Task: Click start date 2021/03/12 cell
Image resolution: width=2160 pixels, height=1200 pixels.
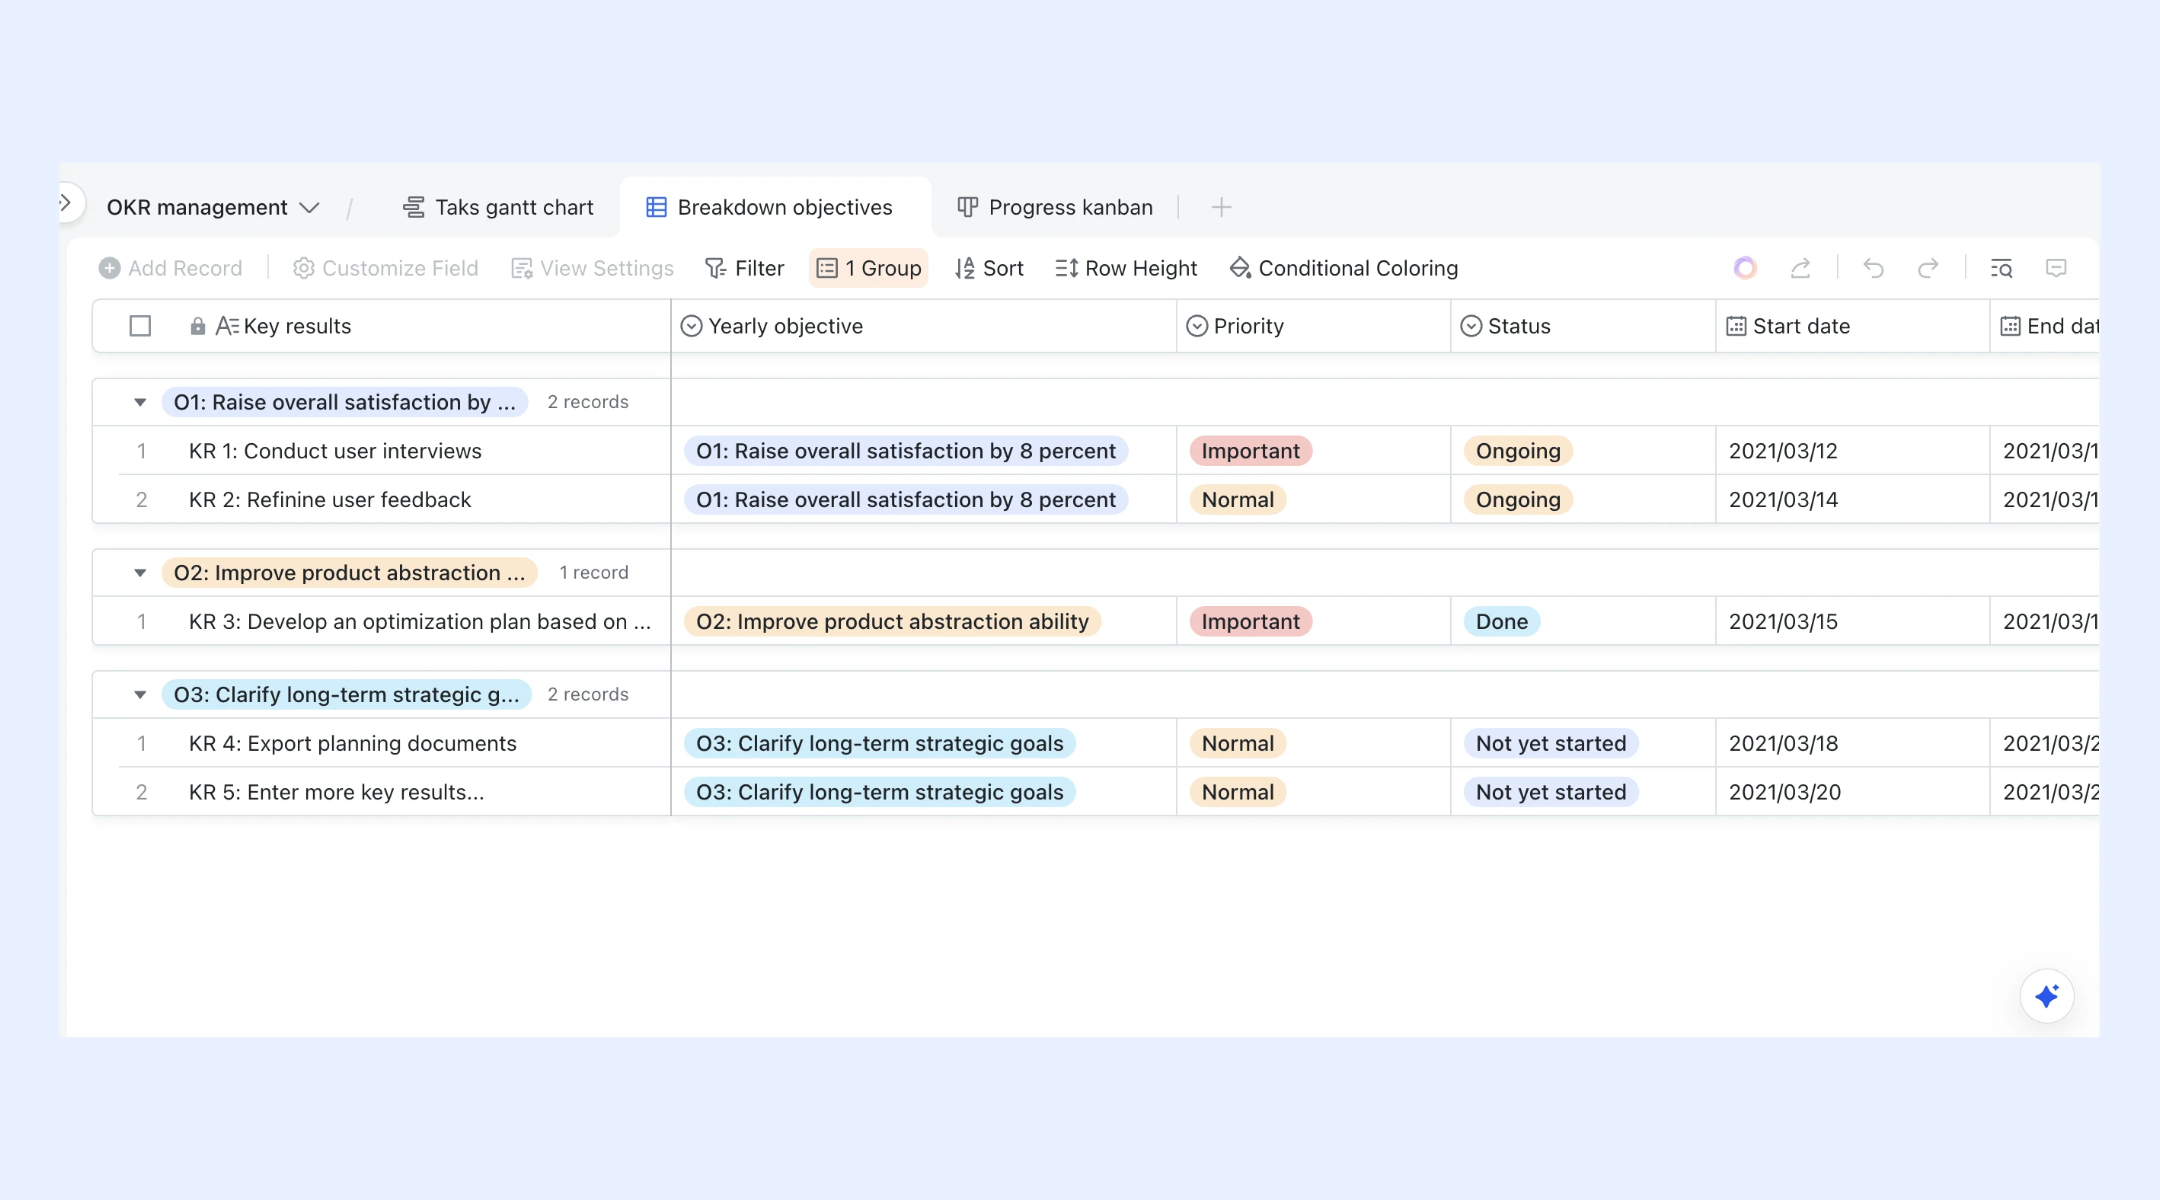Action: 1853,451
